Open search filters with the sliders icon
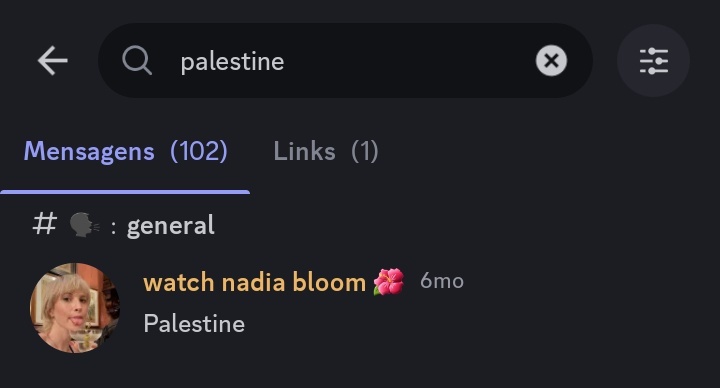The height and width of the screenshot is (388, 720). pyautogui.click(x=653, y=61)
